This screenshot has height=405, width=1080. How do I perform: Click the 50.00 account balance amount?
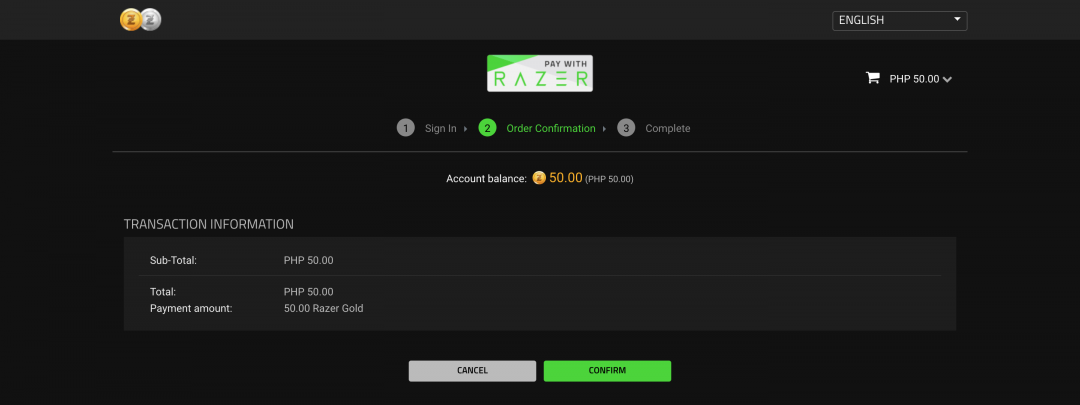(565, 178)
